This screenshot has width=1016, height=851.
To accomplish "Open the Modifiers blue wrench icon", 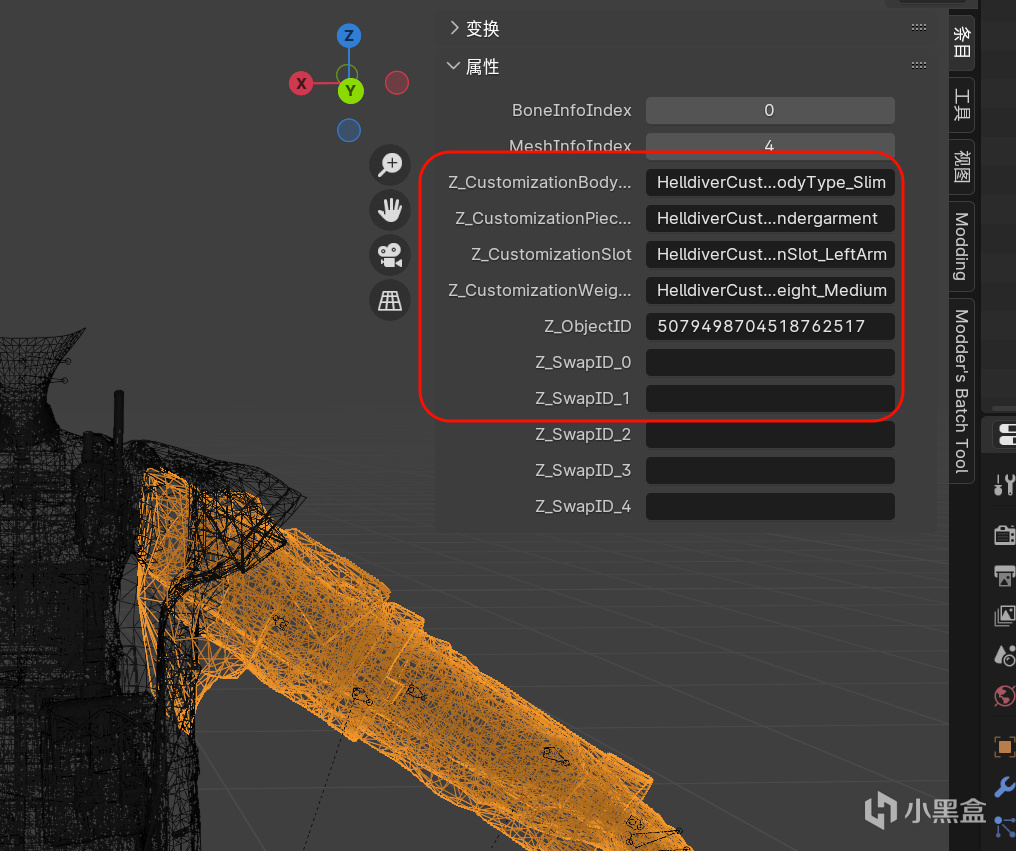I will pyautogui.click(x=1004, y=787).
